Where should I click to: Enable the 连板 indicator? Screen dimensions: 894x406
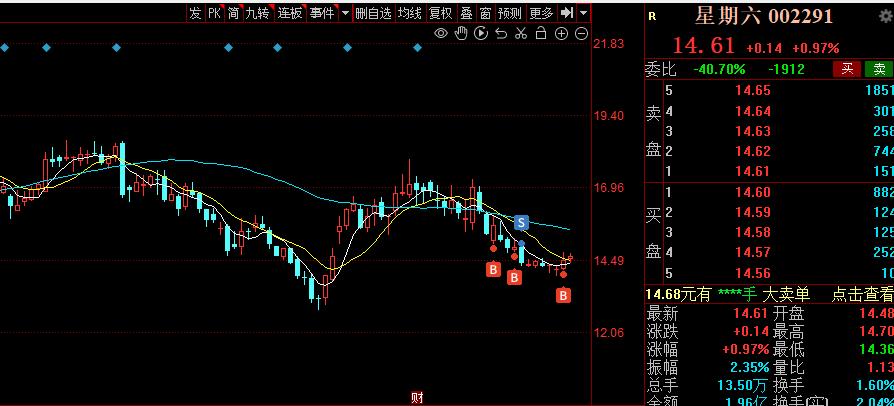(x=290, y=13)
